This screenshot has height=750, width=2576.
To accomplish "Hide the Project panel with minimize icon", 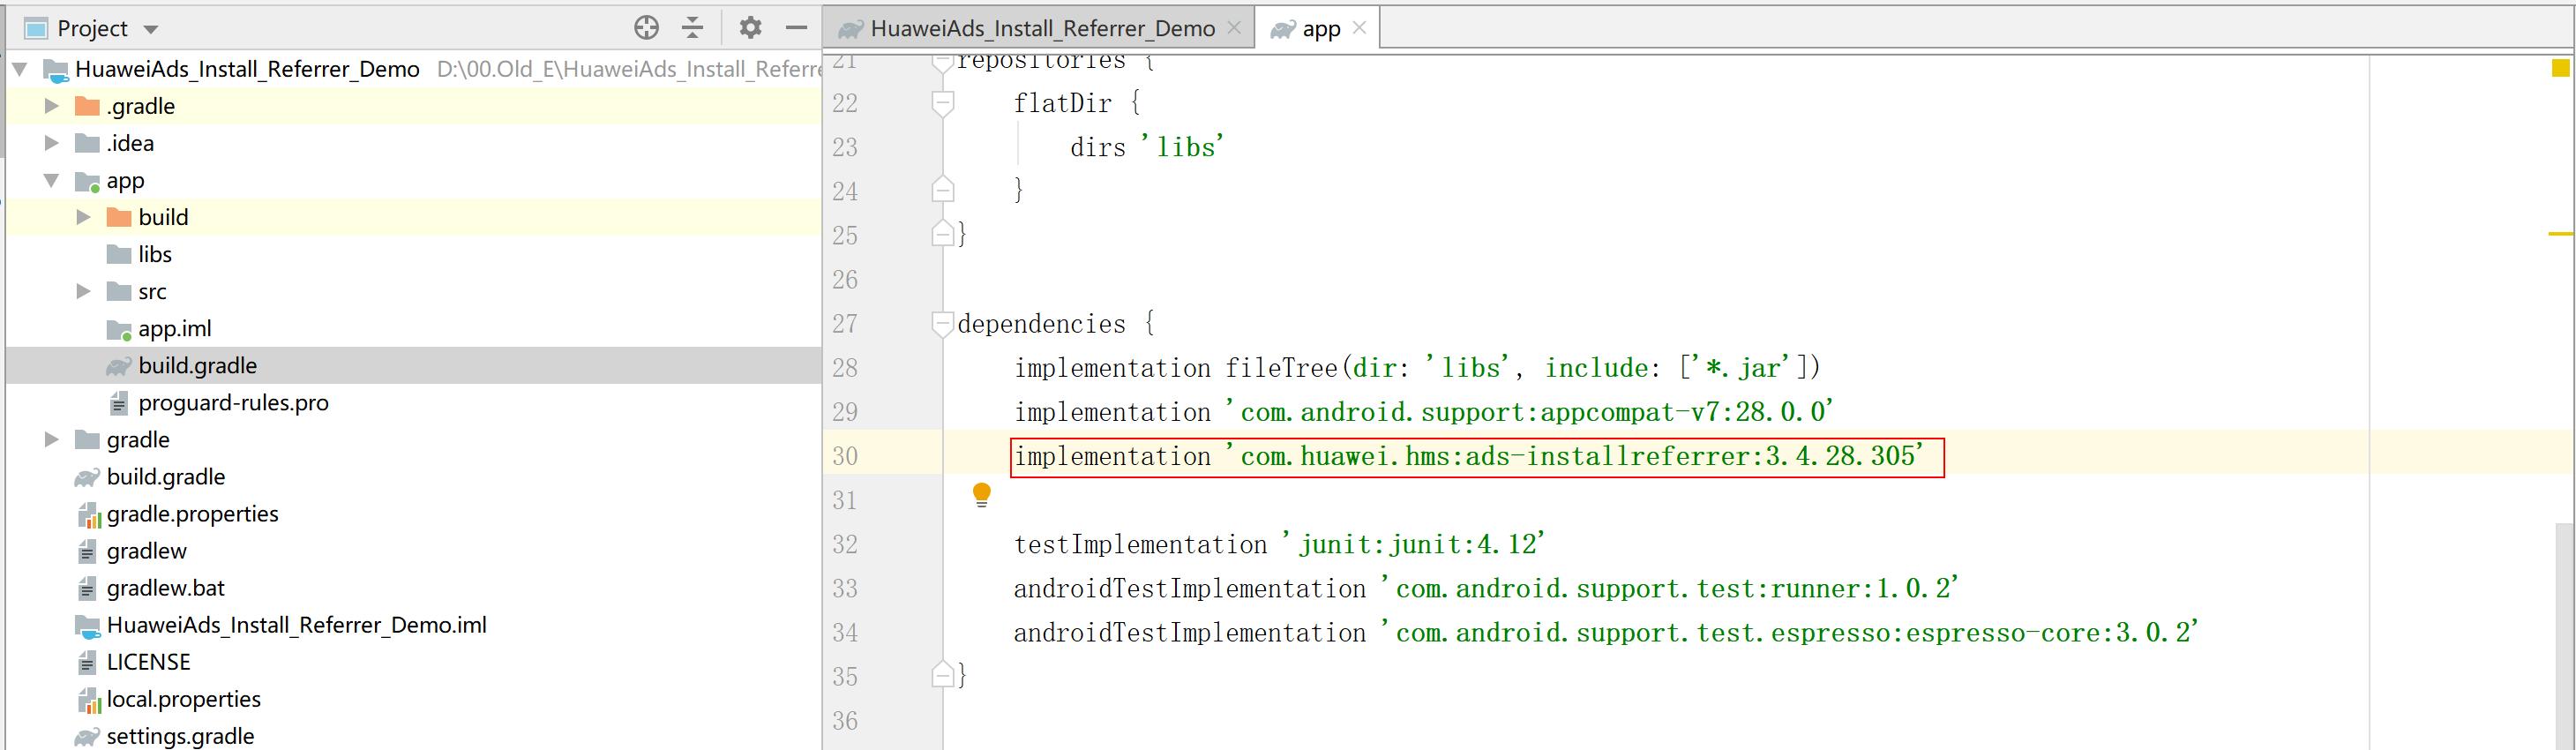I will tap(796, 28).
